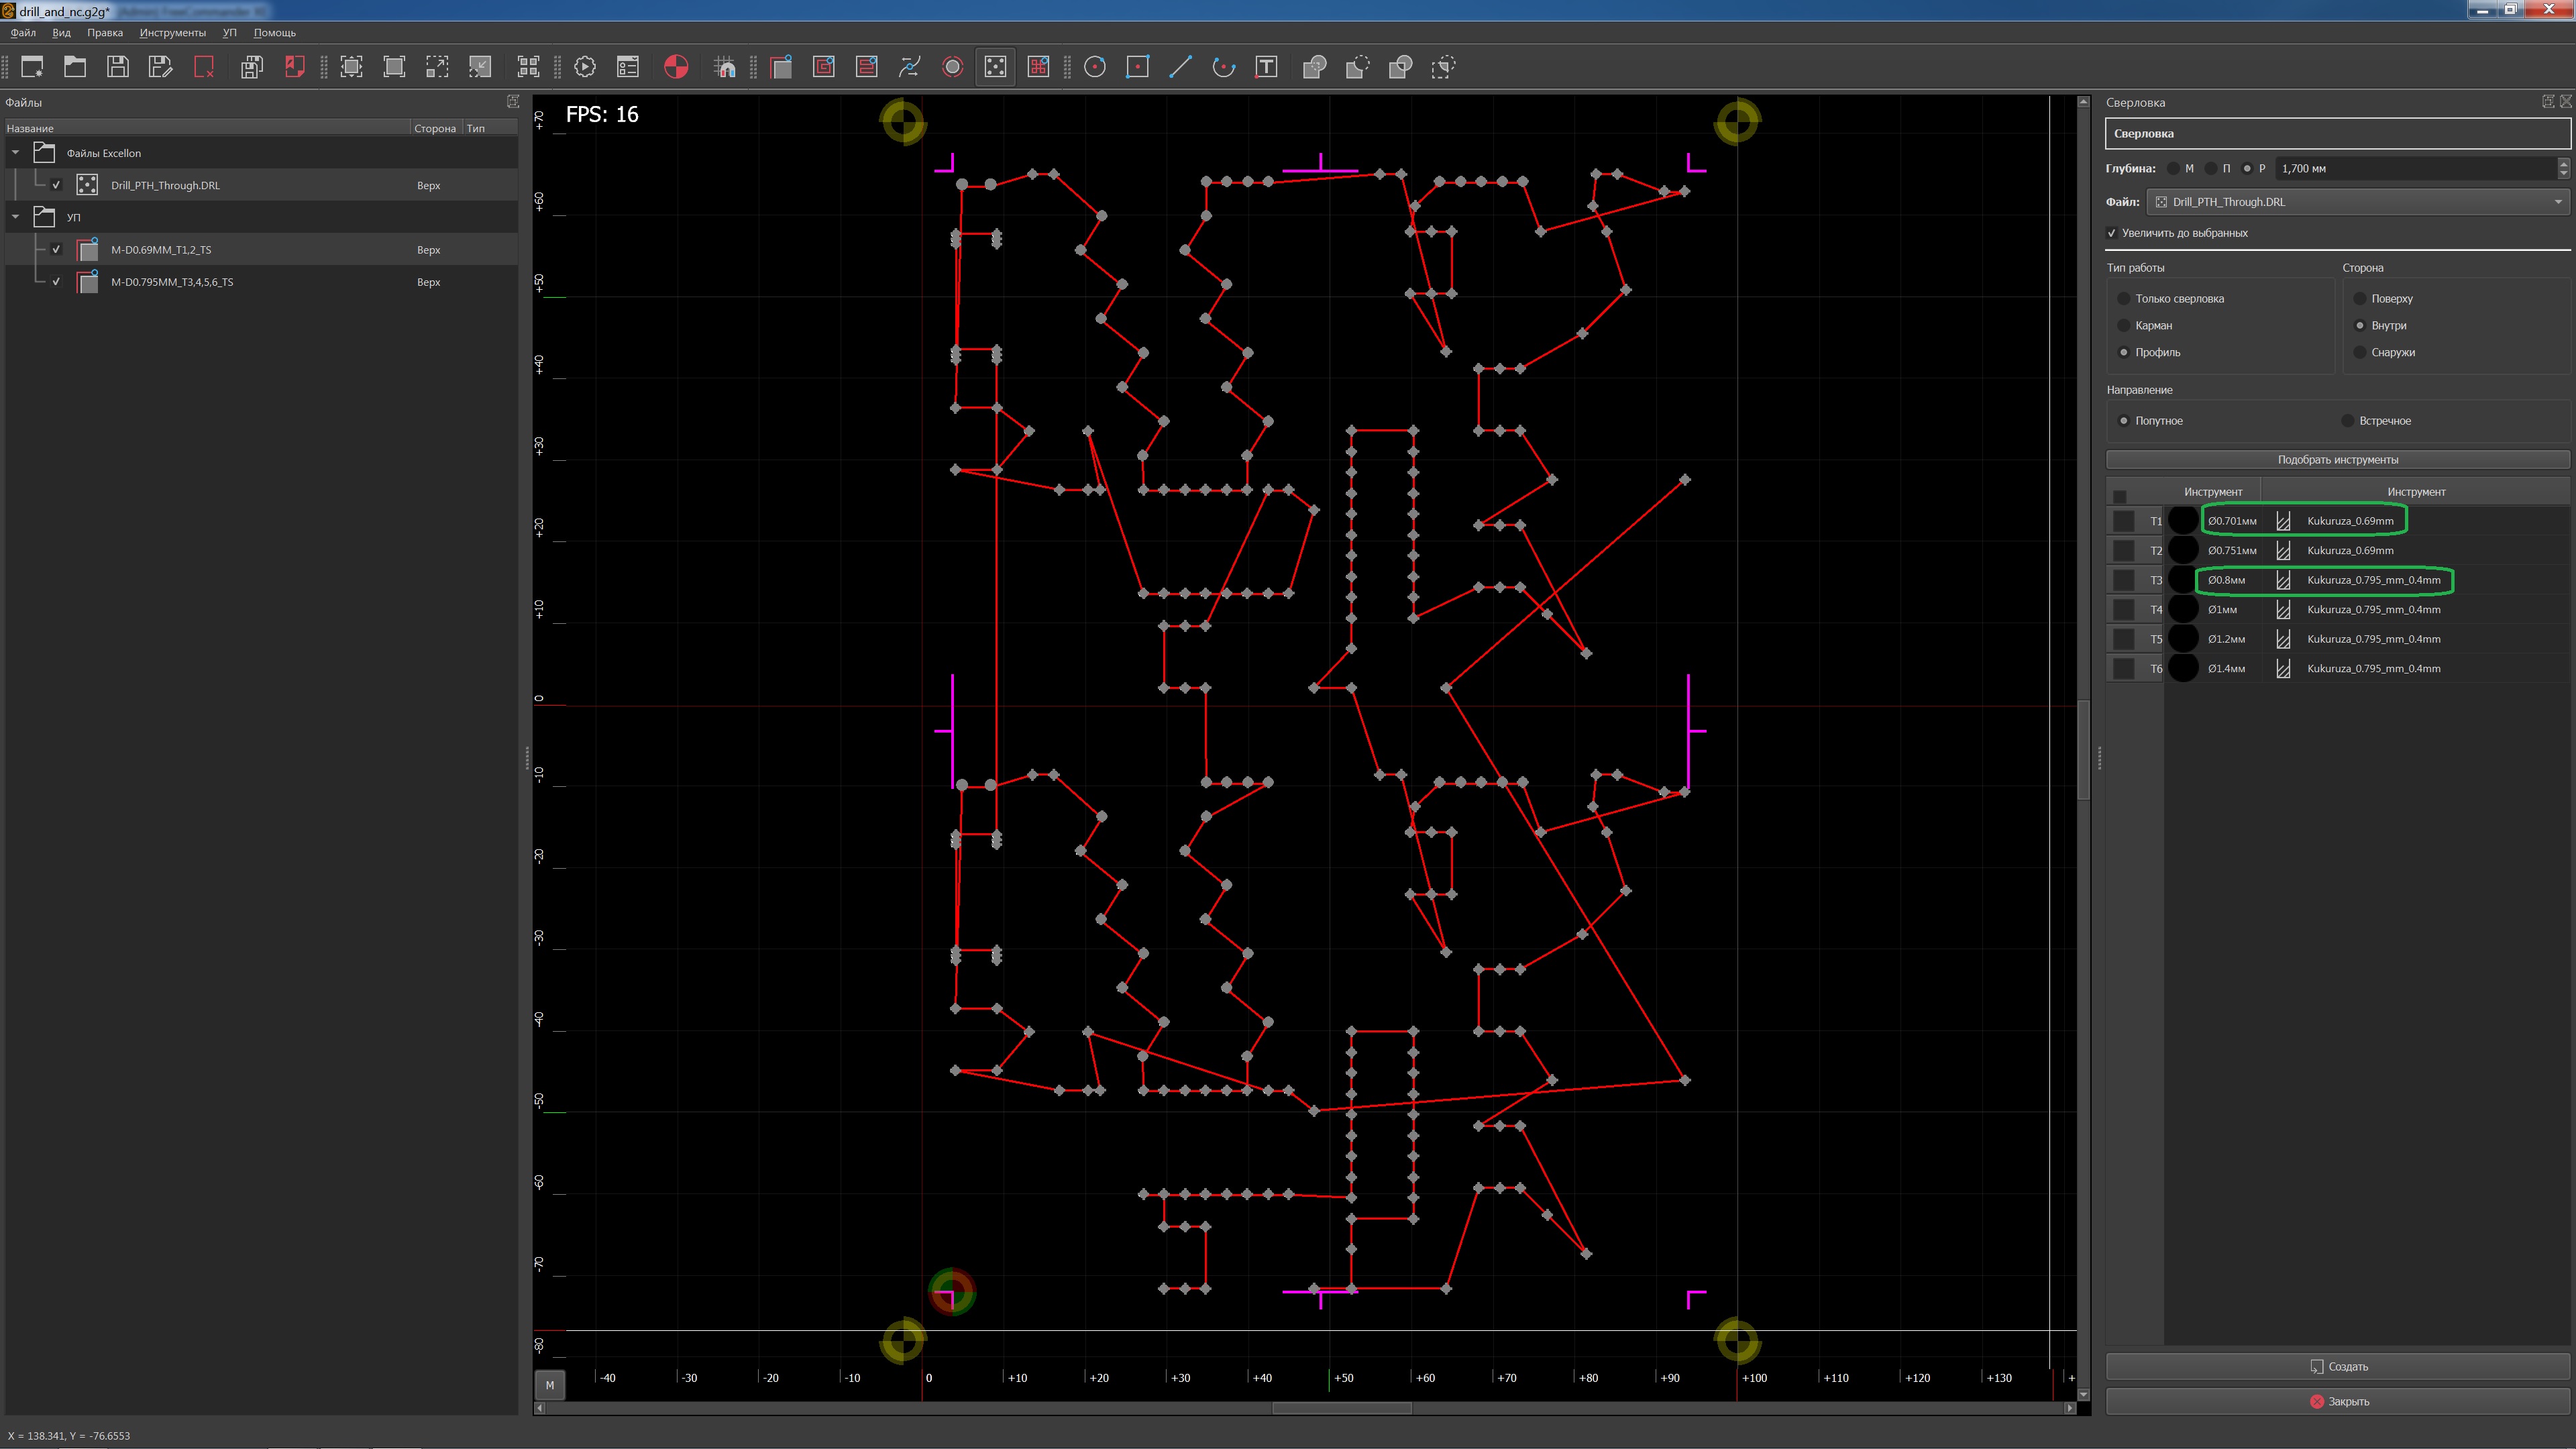
Task: Choose the 'Встречное' direction option
Action: pyautogui.click(x=2347, y=421)
